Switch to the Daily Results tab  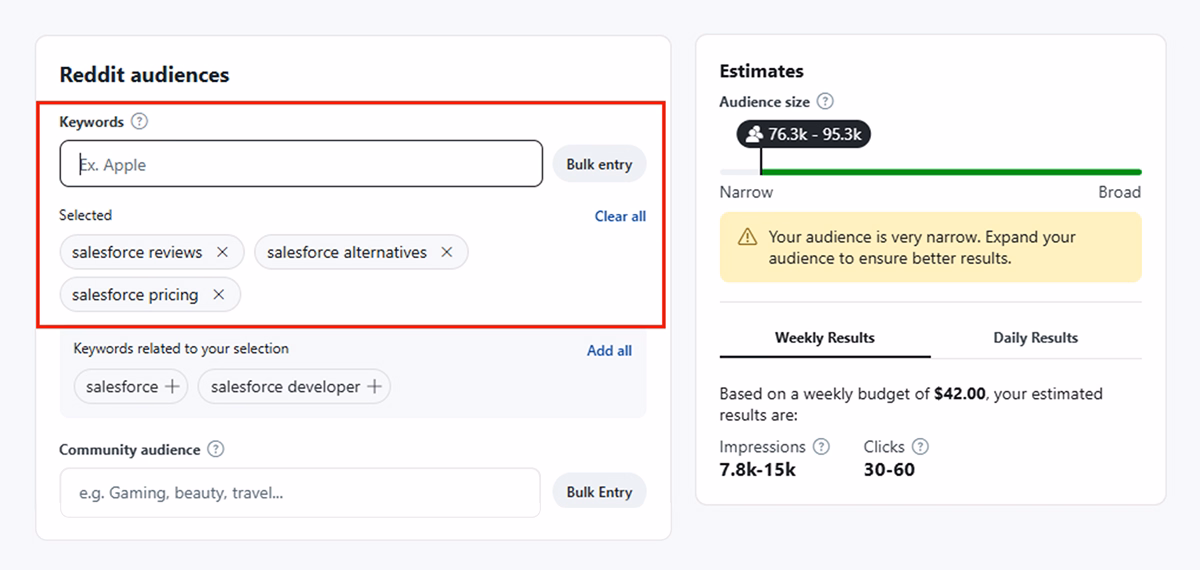point(1036,338)
